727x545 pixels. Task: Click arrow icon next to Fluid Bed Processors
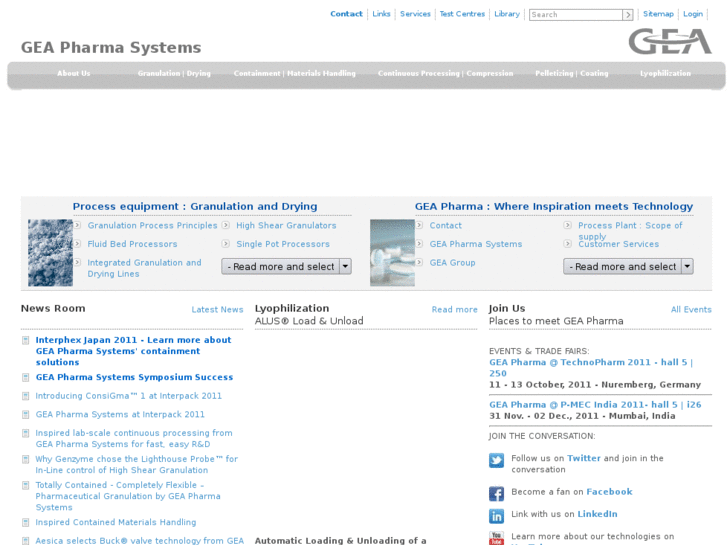pos(77,244)
